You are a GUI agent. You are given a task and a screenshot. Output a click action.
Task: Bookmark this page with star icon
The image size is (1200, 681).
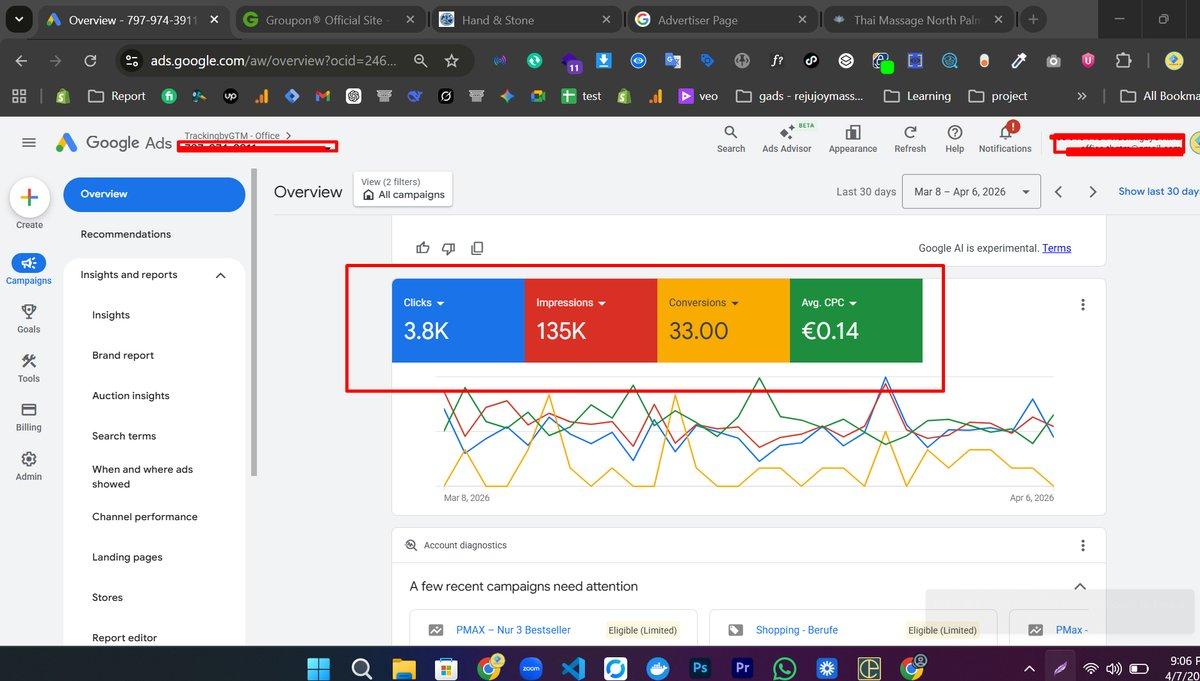click(451, 61)
